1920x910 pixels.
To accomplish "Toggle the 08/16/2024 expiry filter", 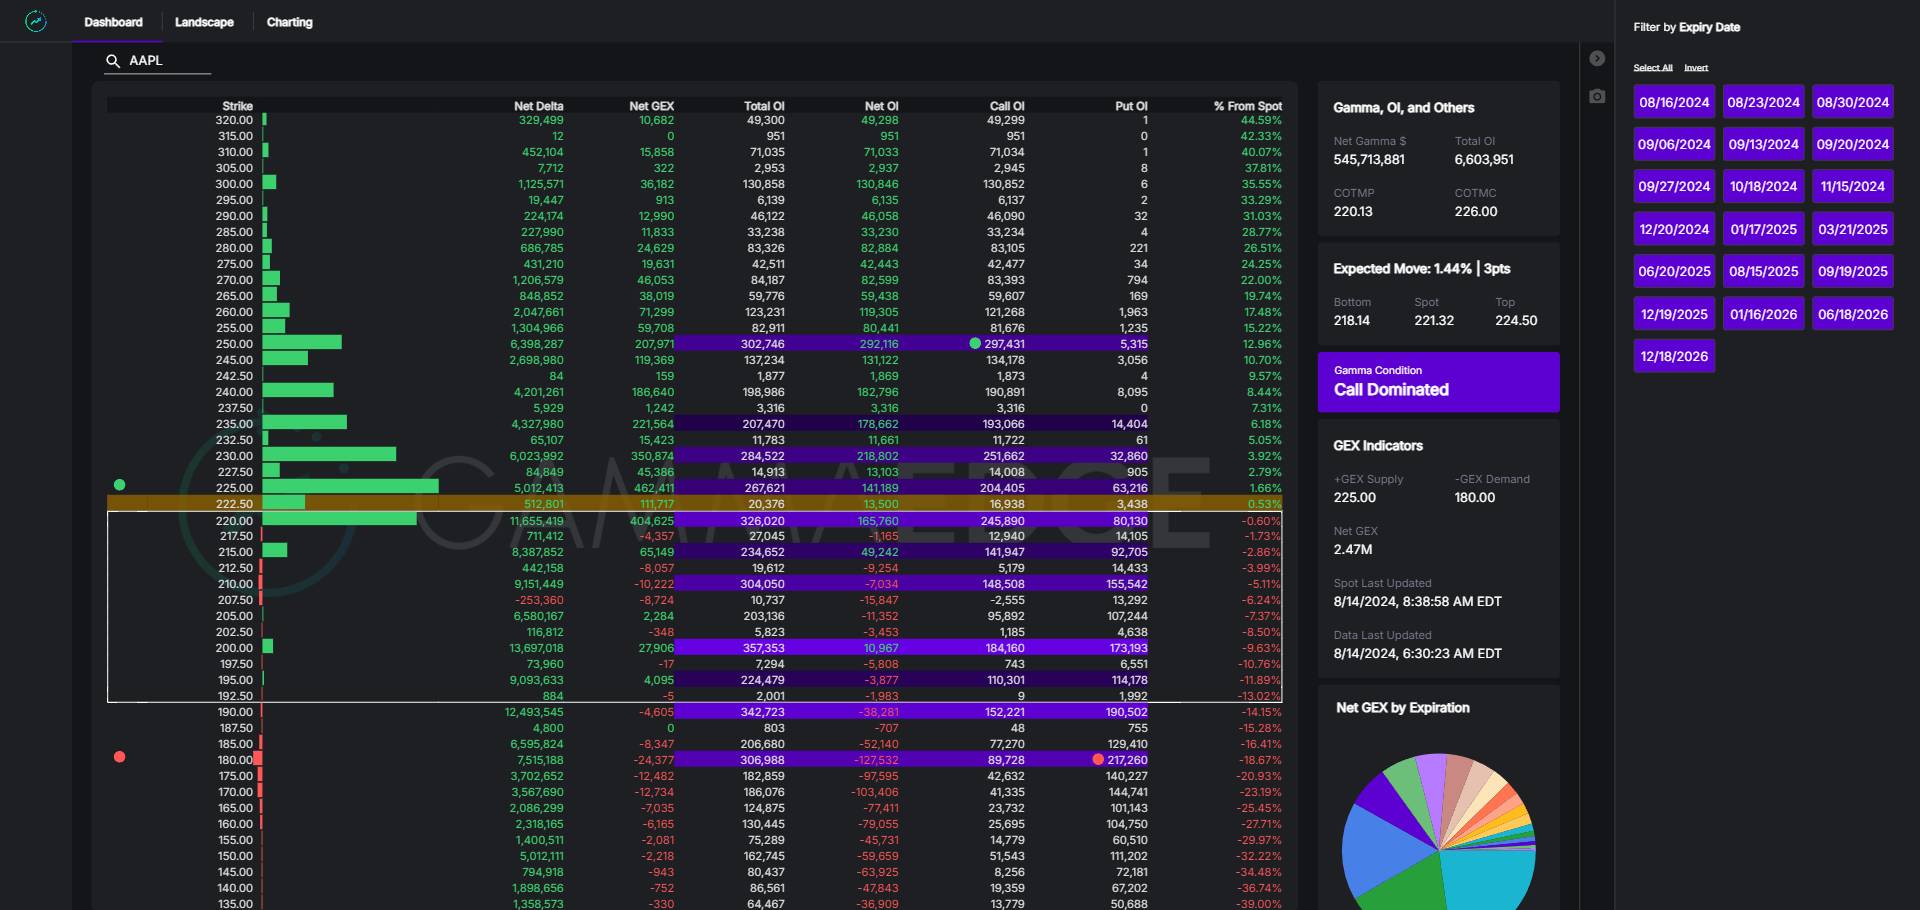I will (x=1674, y=102).
